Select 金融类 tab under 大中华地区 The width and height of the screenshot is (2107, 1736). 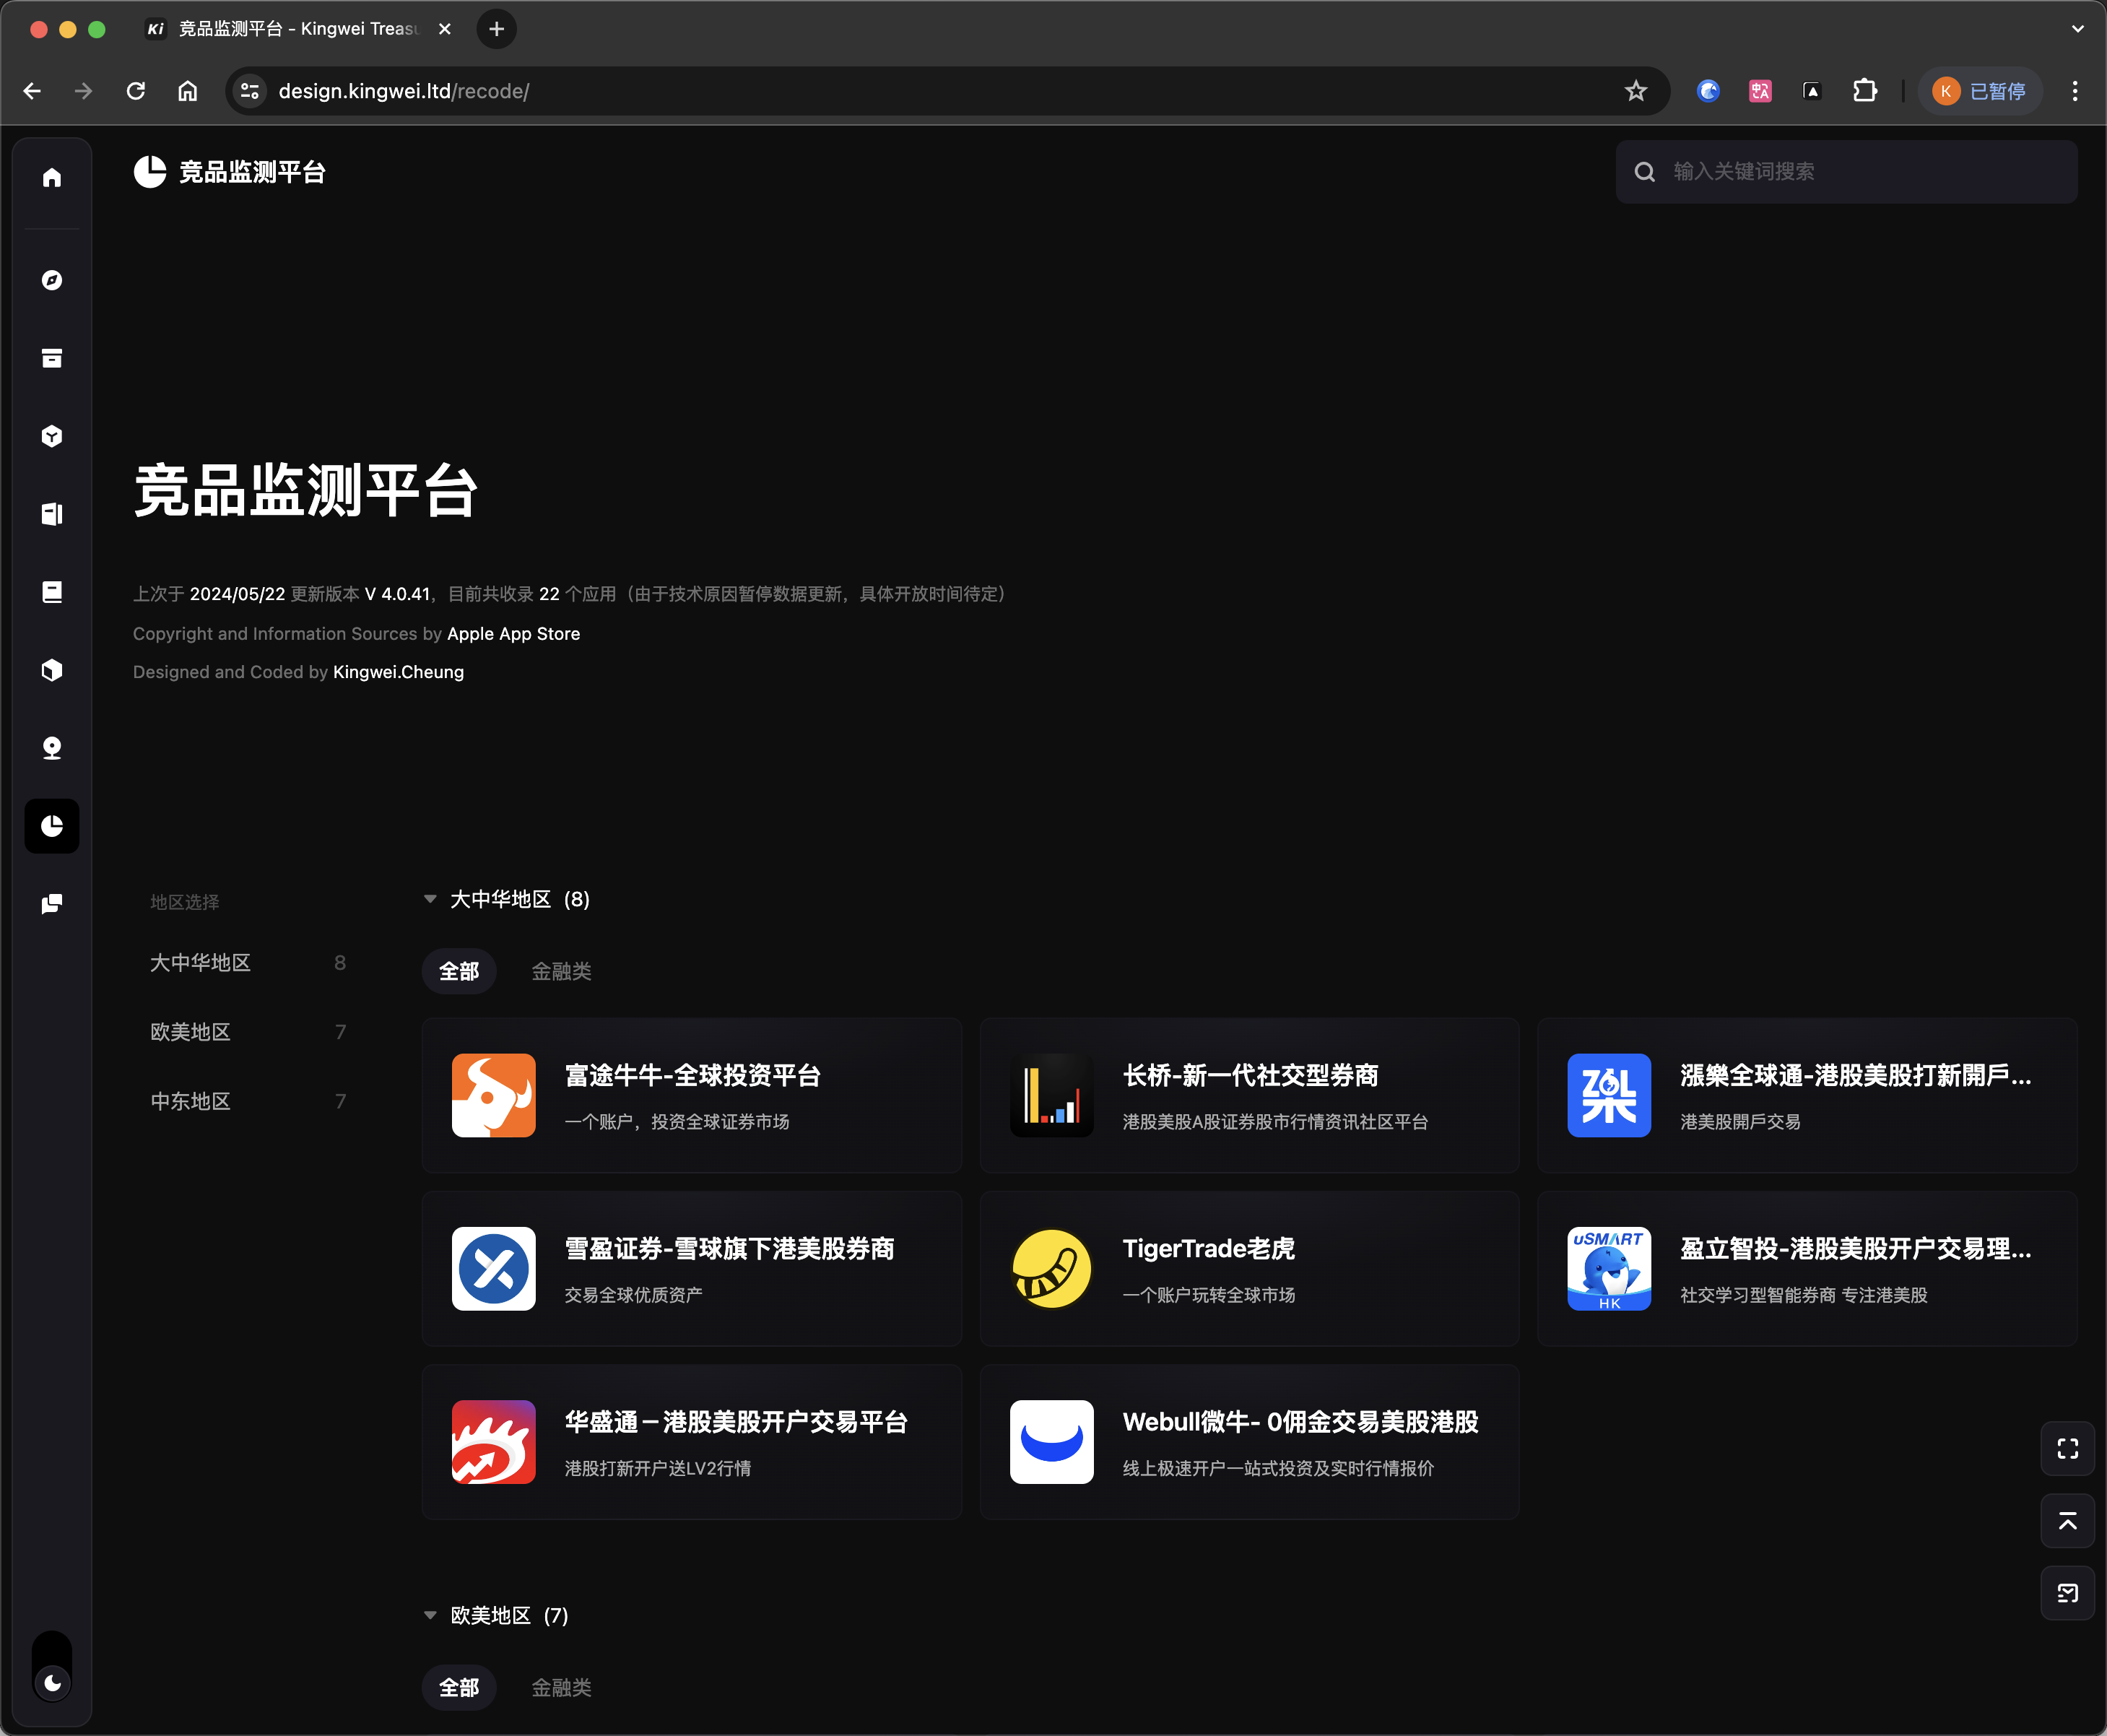[x=561, y=971]
